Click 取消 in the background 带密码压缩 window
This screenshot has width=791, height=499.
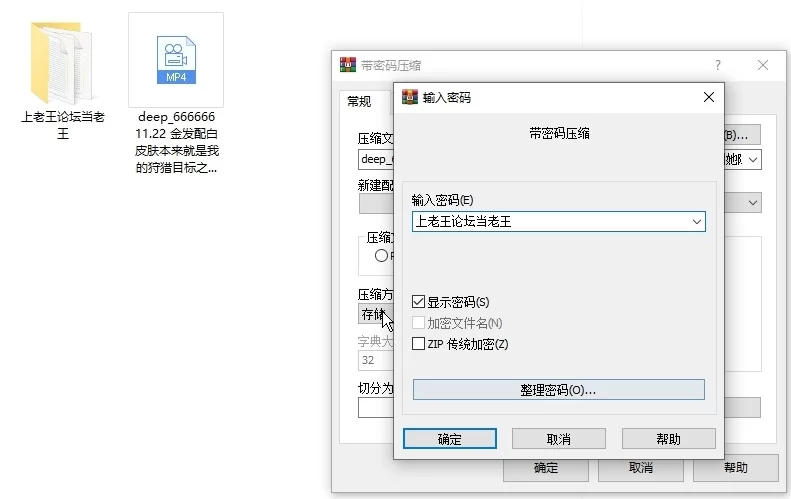pyautogui.click(x=641, y=470)
